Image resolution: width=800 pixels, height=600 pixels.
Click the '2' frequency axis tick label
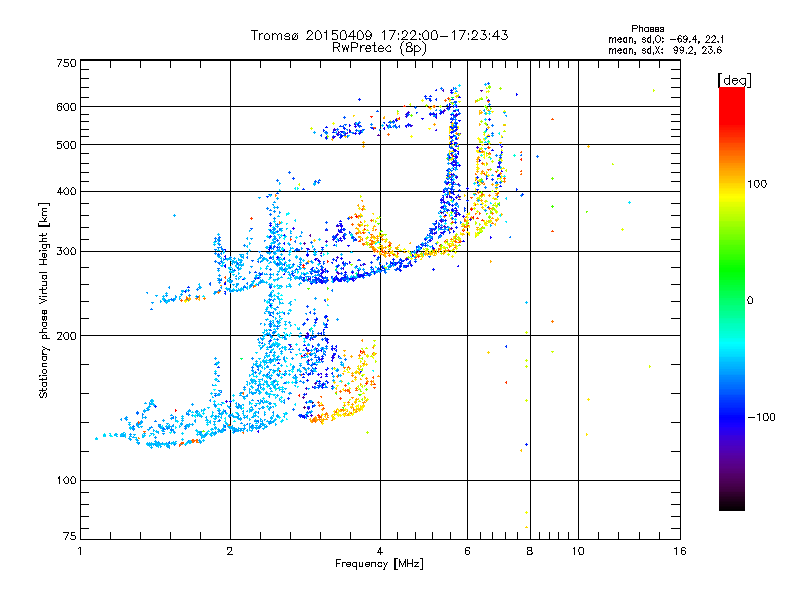230,551
